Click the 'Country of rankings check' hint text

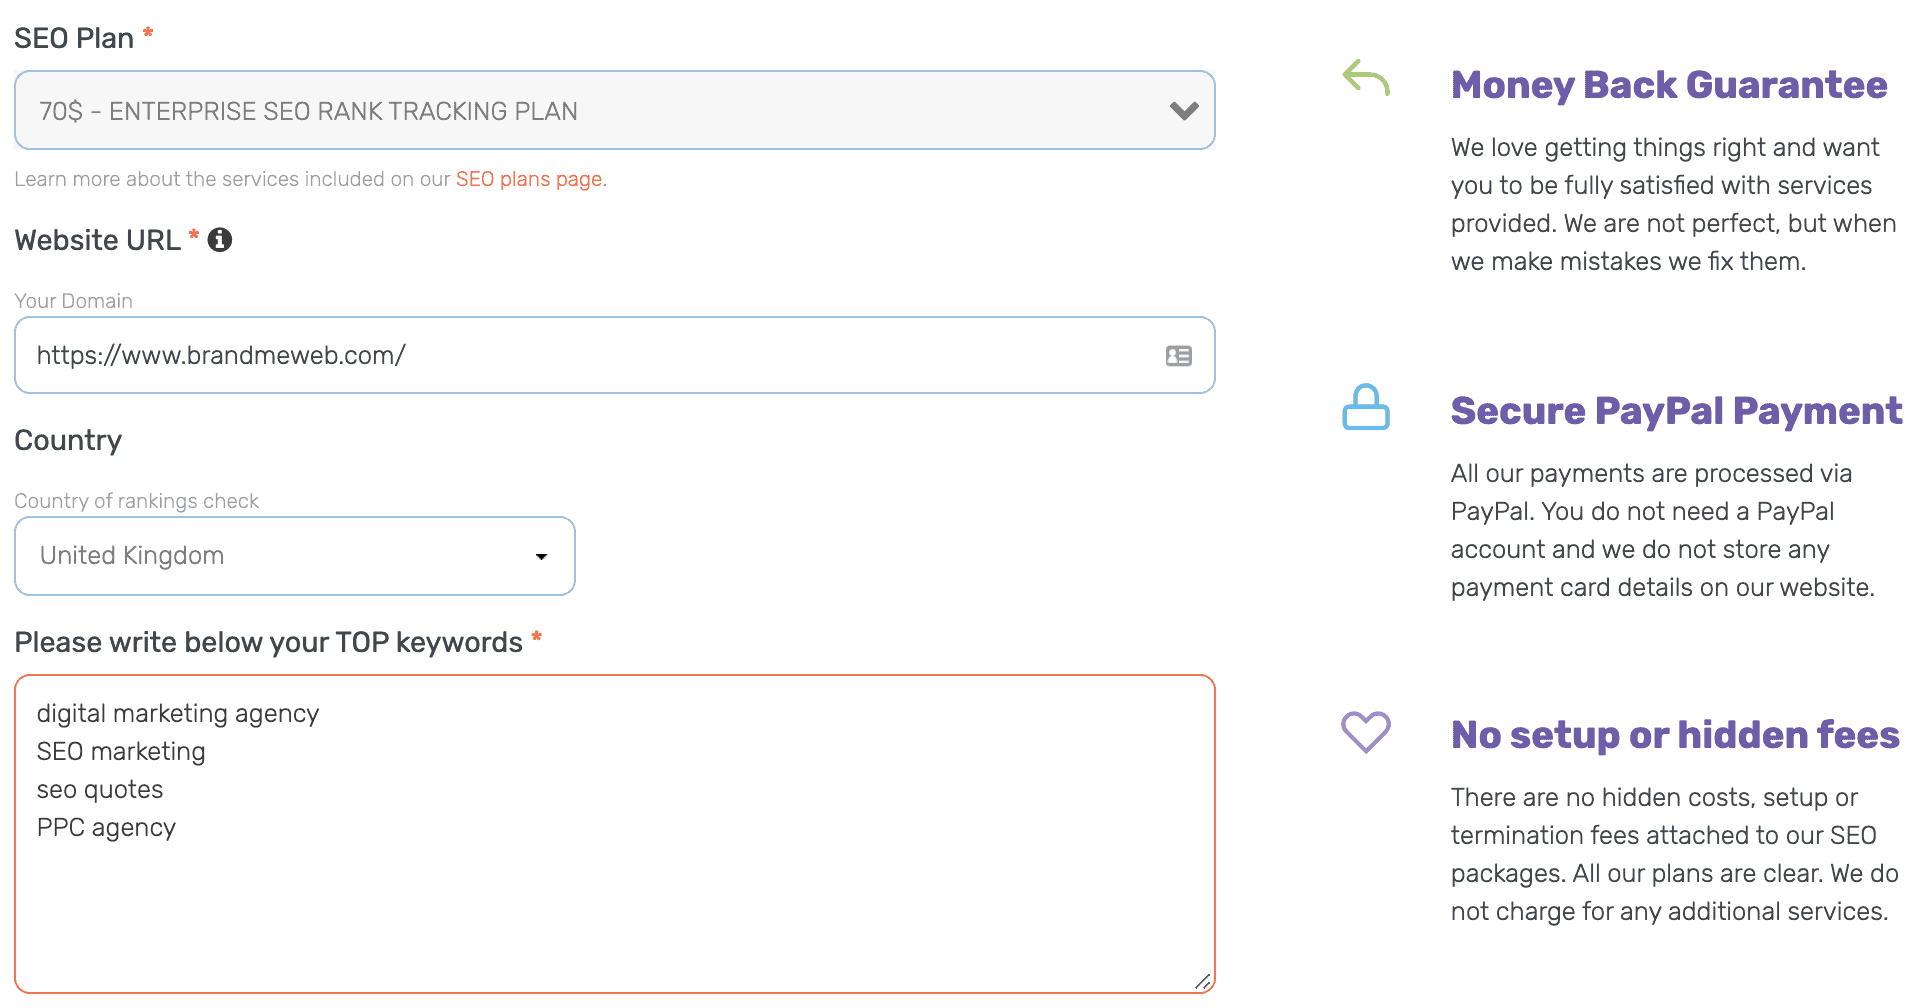coord(136,501)
